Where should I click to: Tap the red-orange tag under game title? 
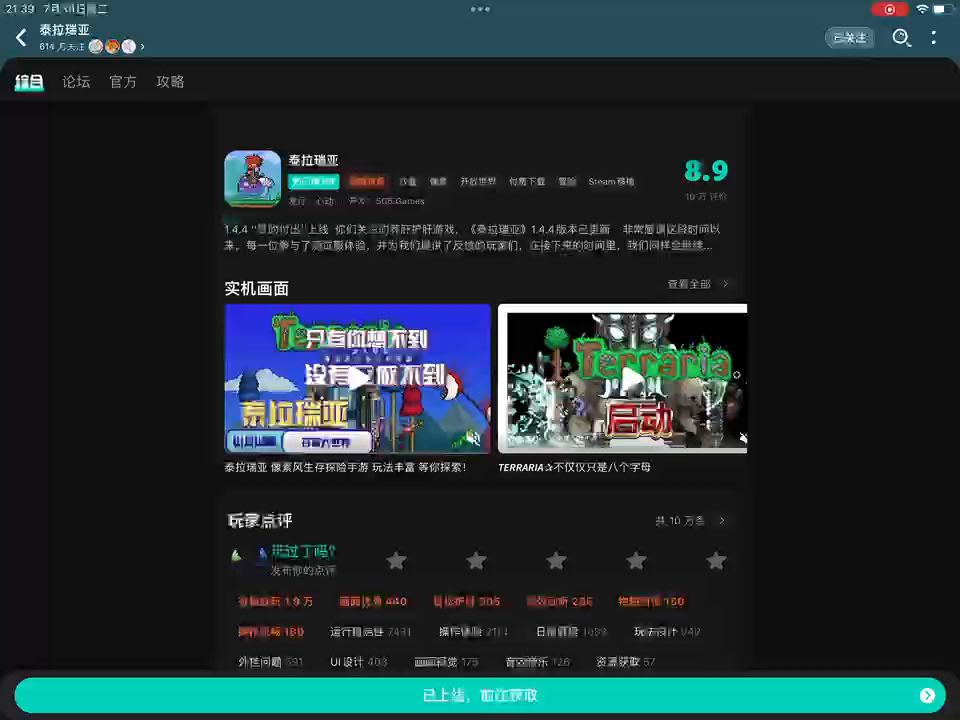point(367,181)
